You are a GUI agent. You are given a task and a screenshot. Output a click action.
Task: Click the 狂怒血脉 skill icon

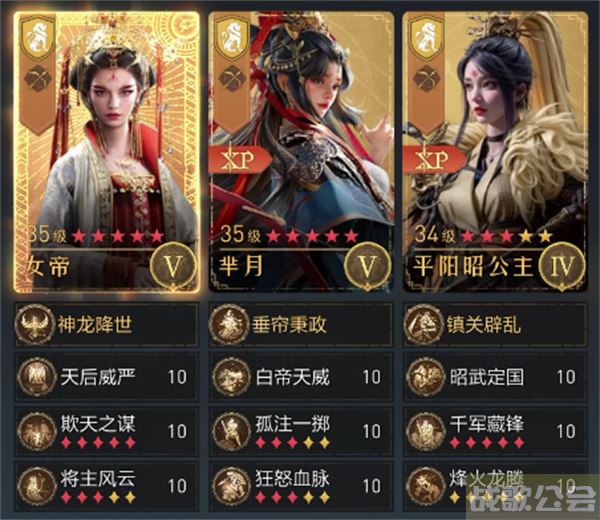(231, 486)
